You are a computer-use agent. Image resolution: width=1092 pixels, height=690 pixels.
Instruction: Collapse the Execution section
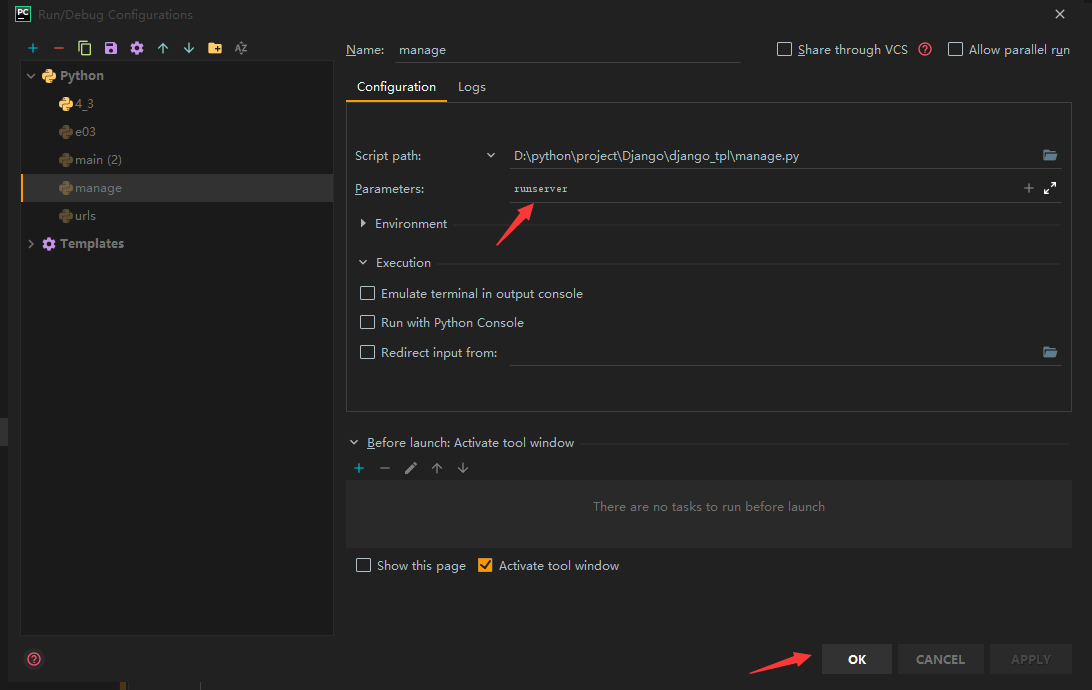[x=363, y=262]
